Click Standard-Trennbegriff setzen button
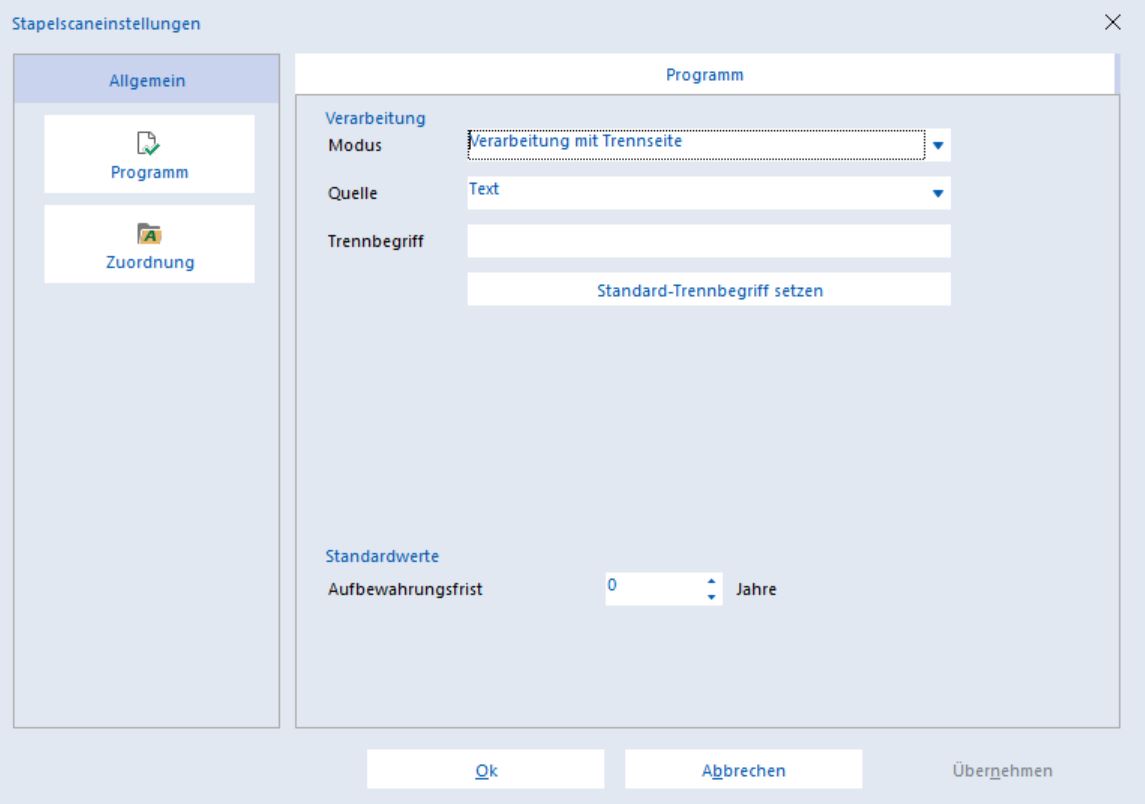1145x804 pixels. (709, 290)
